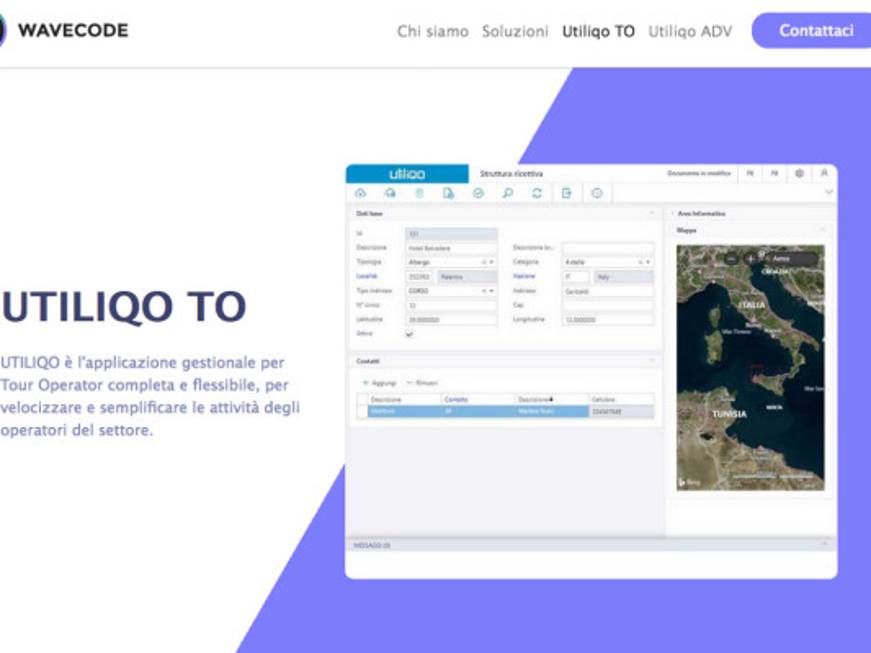This screenshot has height=653, width=871.
Task: Click the N° civico input field
Action: (x=451, y=305)
